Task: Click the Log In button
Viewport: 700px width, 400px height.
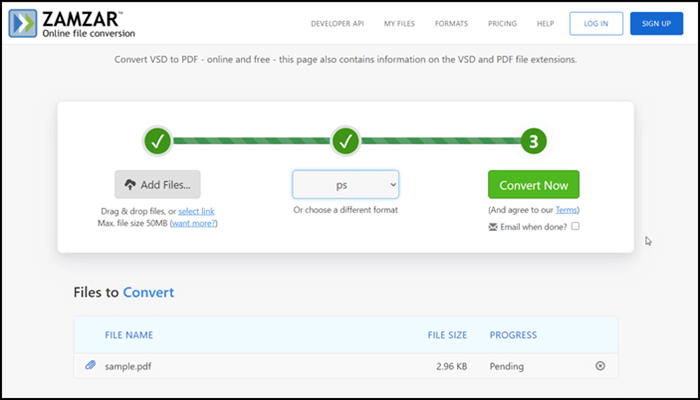Action: tap(596, 24)
